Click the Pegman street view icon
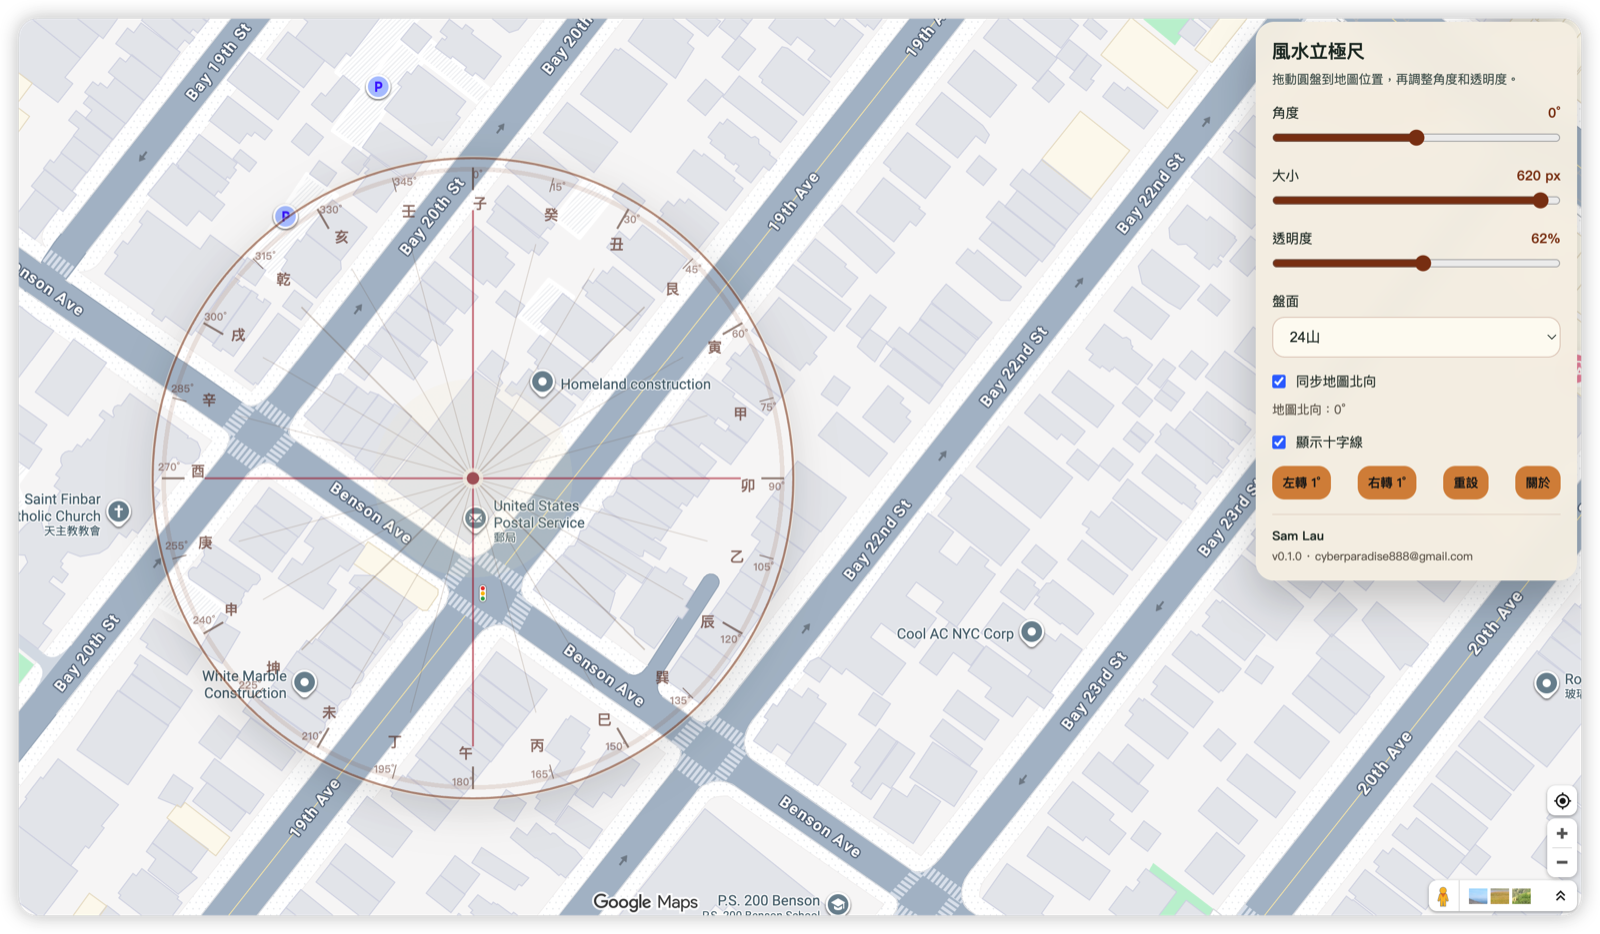The height and width of the screenshot is (934, 1600). tap(1443, 896)
